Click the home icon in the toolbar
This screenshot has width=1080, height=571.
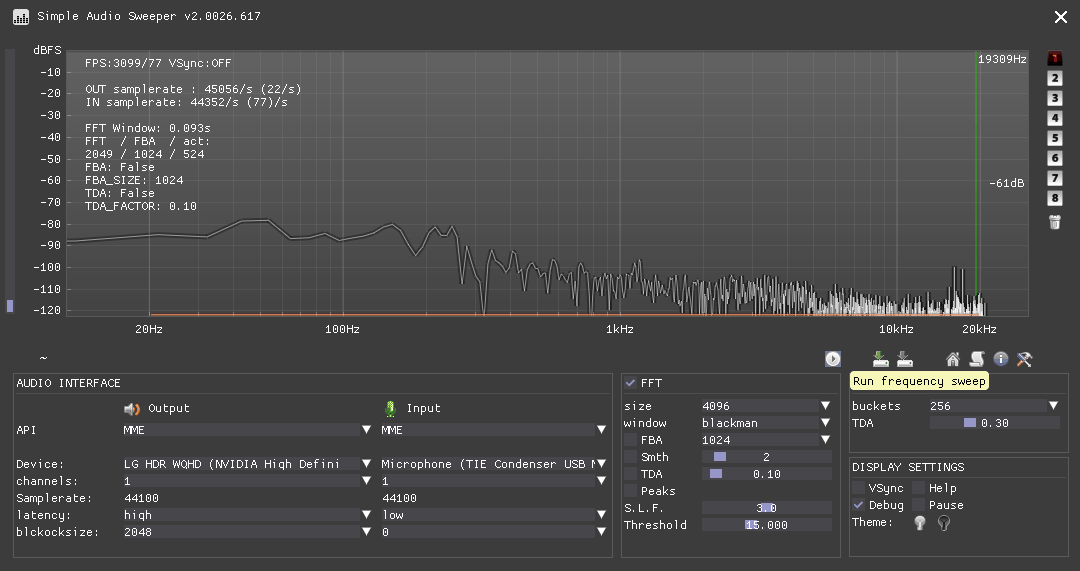pyautogui.click(x=953, y=359)
